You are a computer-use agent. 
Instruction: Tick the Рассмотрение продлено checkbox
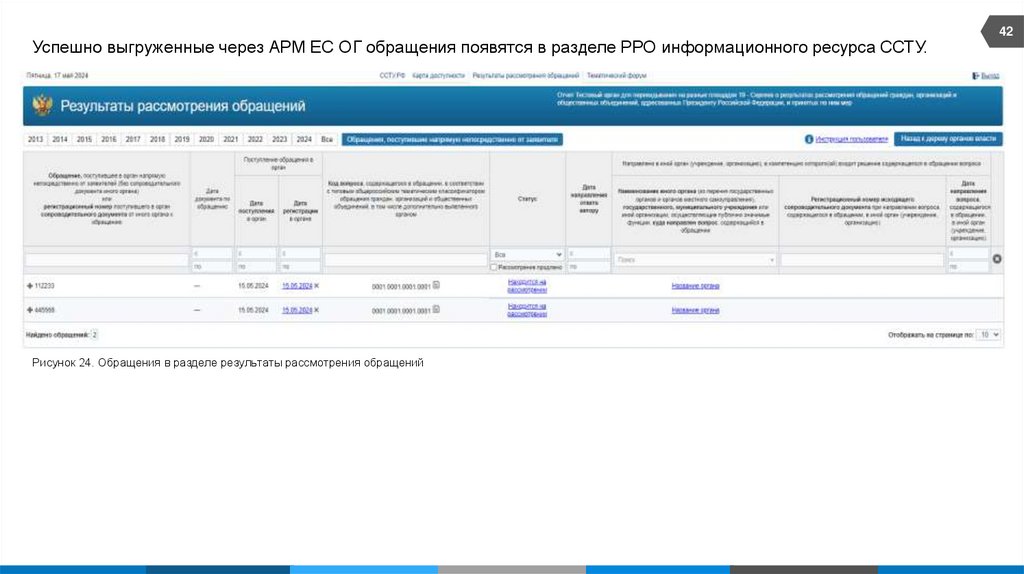pyautogui.click(x=494, y=267)
